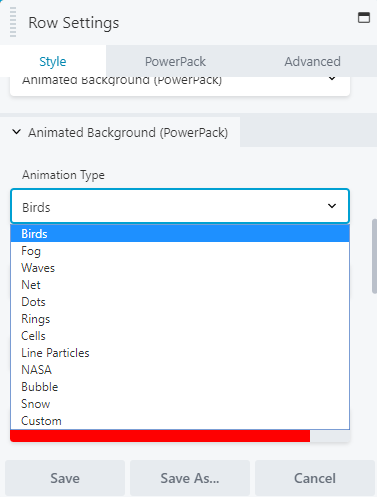Select the Rings option

[180, 319]
